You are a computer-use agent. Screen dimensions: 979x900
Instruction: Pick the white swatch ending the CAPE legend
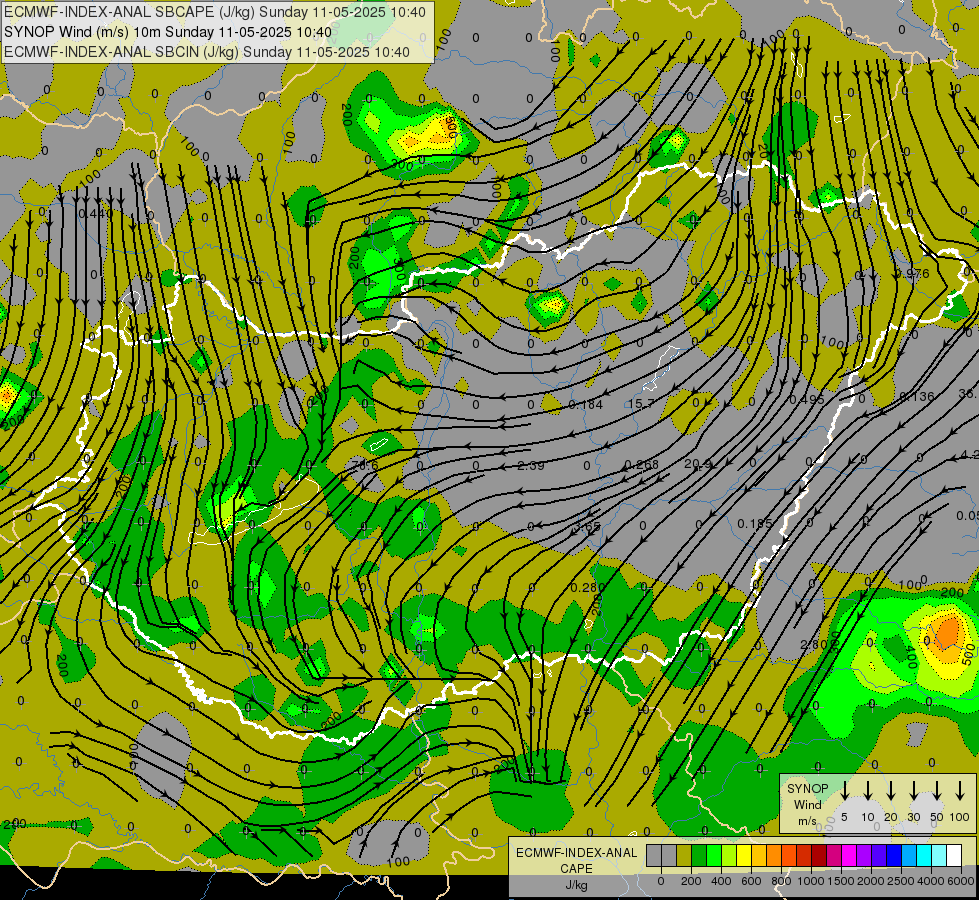tap(955, 855)
